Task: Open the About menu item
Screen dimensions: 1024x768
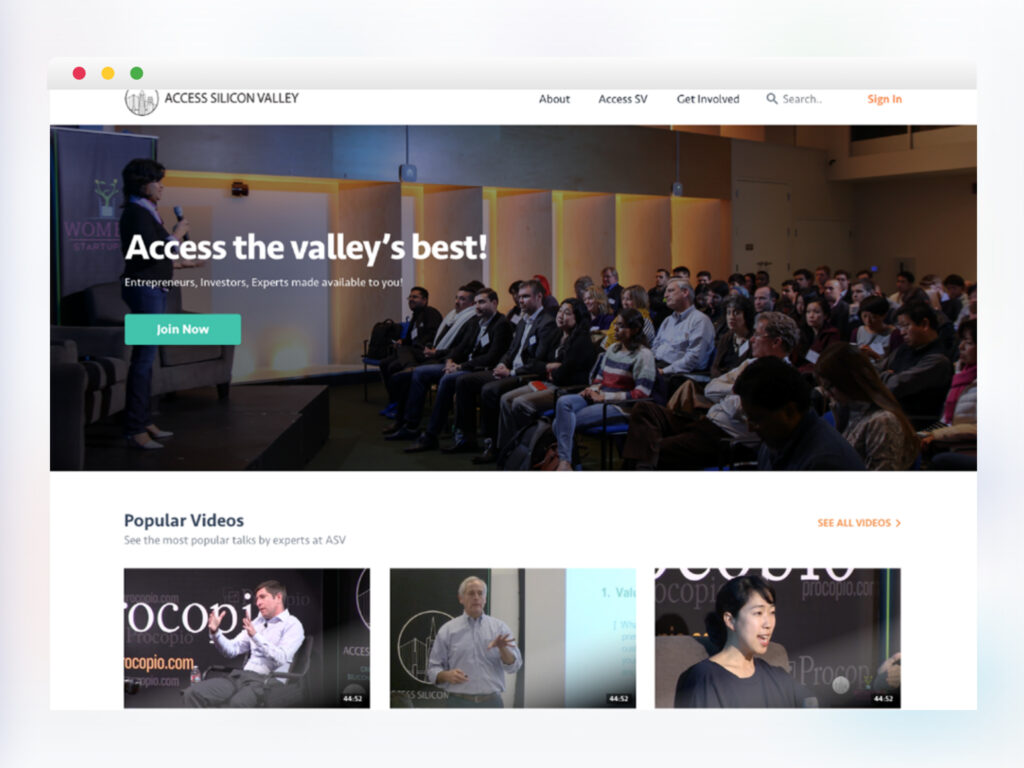Action: [x=554, y=99]
